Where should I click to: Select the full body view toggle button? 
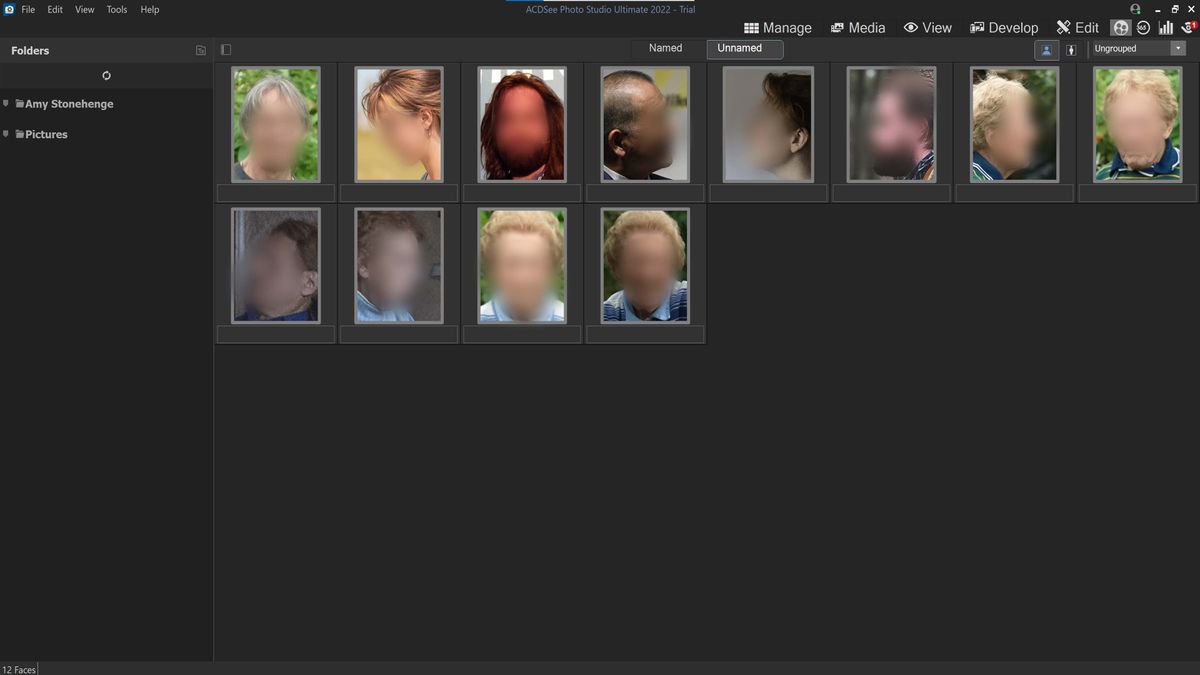tap(1071, 49)
